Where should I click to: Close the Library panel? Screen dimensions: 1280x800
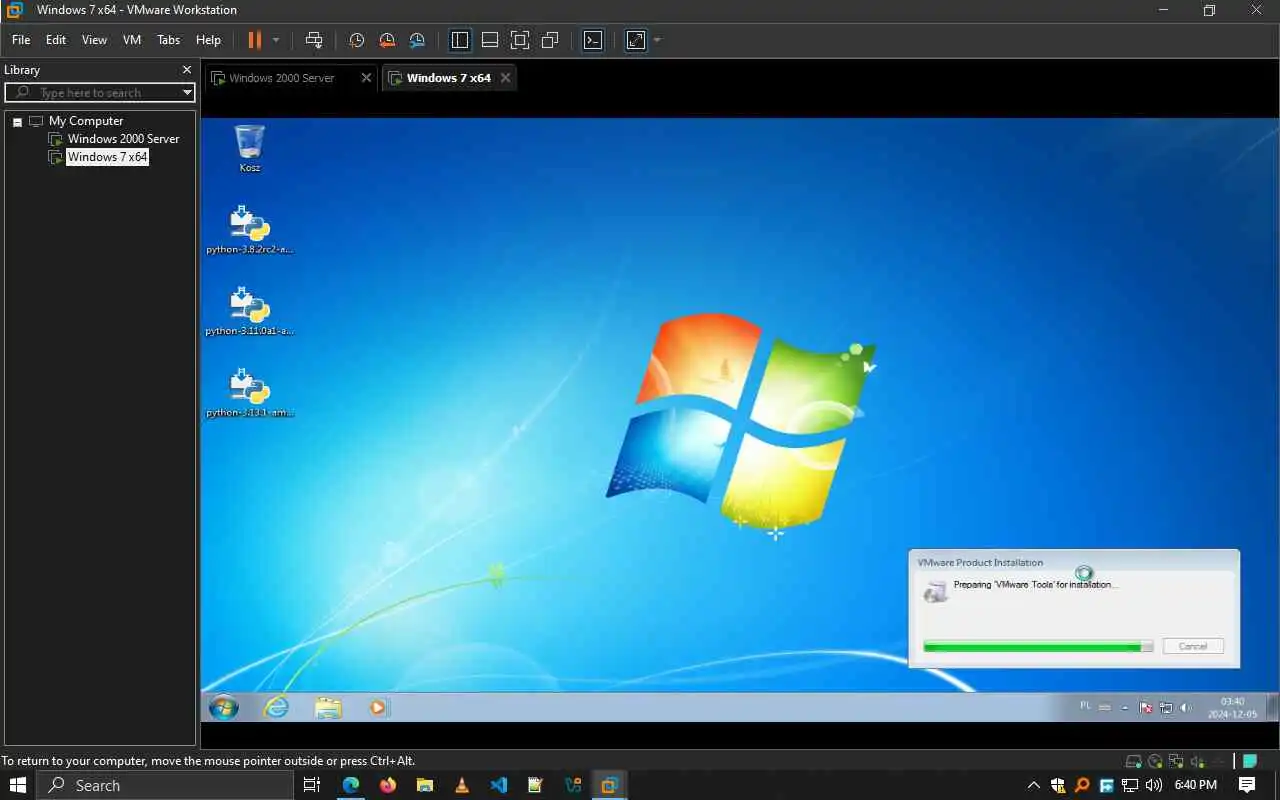click(186, 70)
